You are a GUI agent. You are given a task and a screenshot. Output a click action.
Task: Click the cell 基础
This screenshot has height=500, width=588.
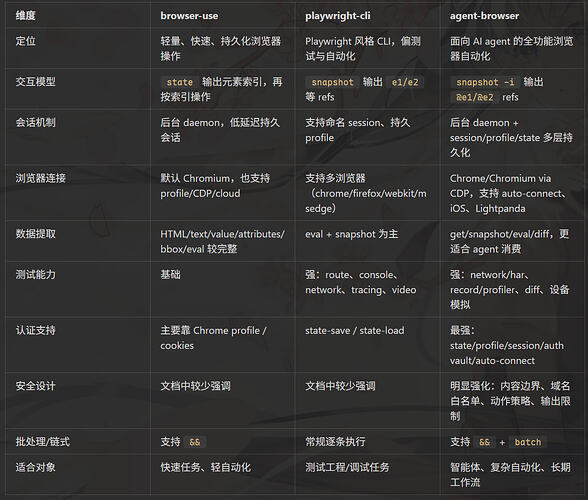pos(171,275)
